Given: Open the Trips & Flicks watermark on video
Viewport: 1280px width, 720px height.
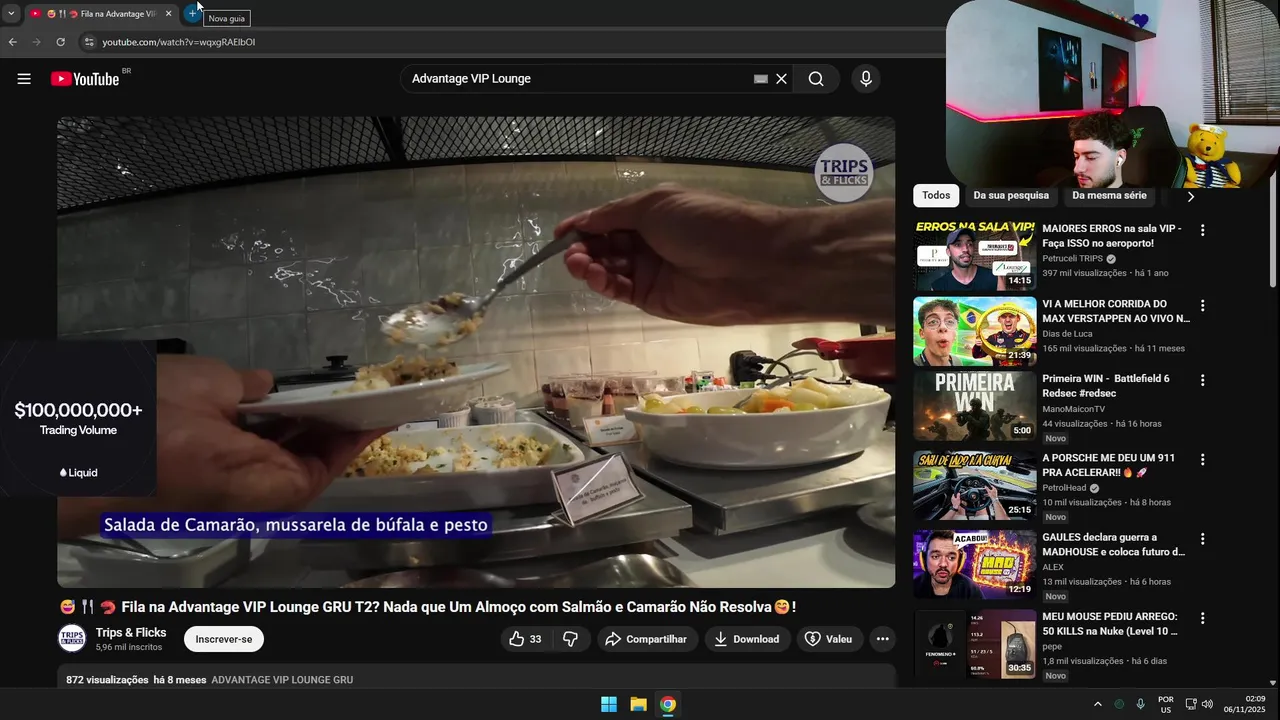Looking at the screenshot, I should tap(844, 172).
